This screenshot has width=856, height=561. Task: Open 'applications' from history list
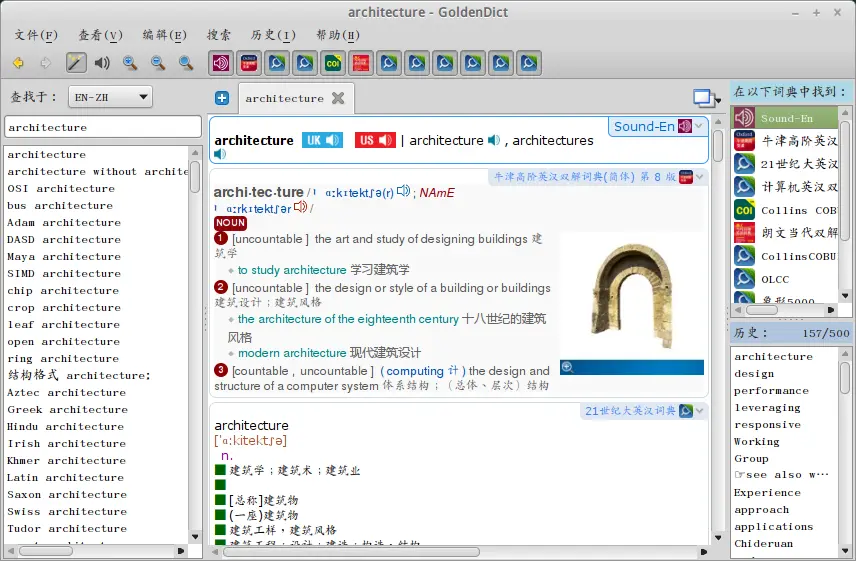point(774,527)
